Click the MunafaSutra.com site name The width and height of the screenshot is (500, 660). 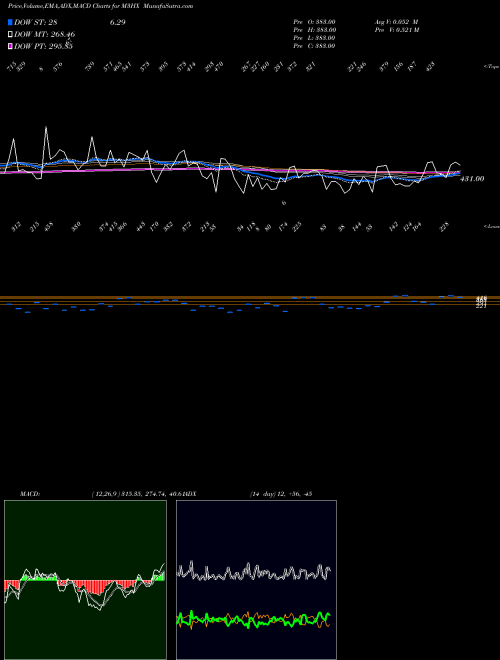[x=168, y=6]
